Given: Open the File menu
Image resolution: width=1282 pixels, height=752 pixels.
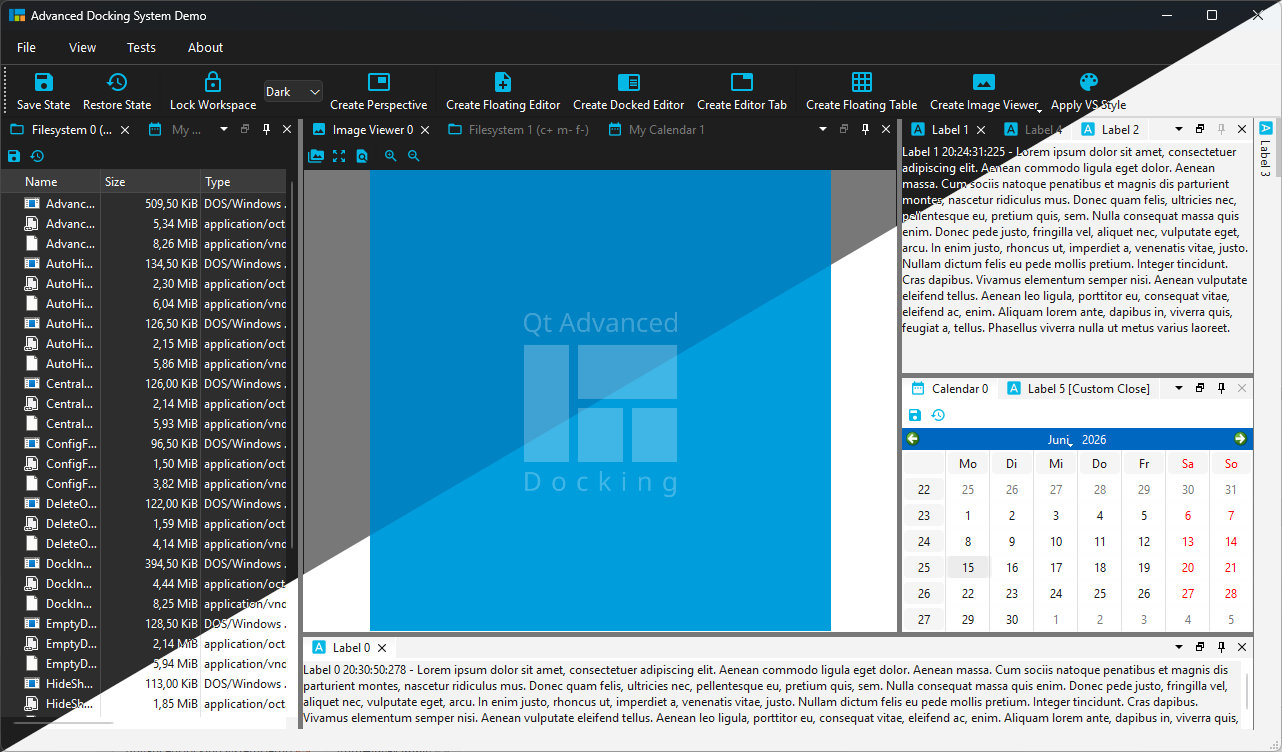Looking at the screenshot, I should (27, 47).
